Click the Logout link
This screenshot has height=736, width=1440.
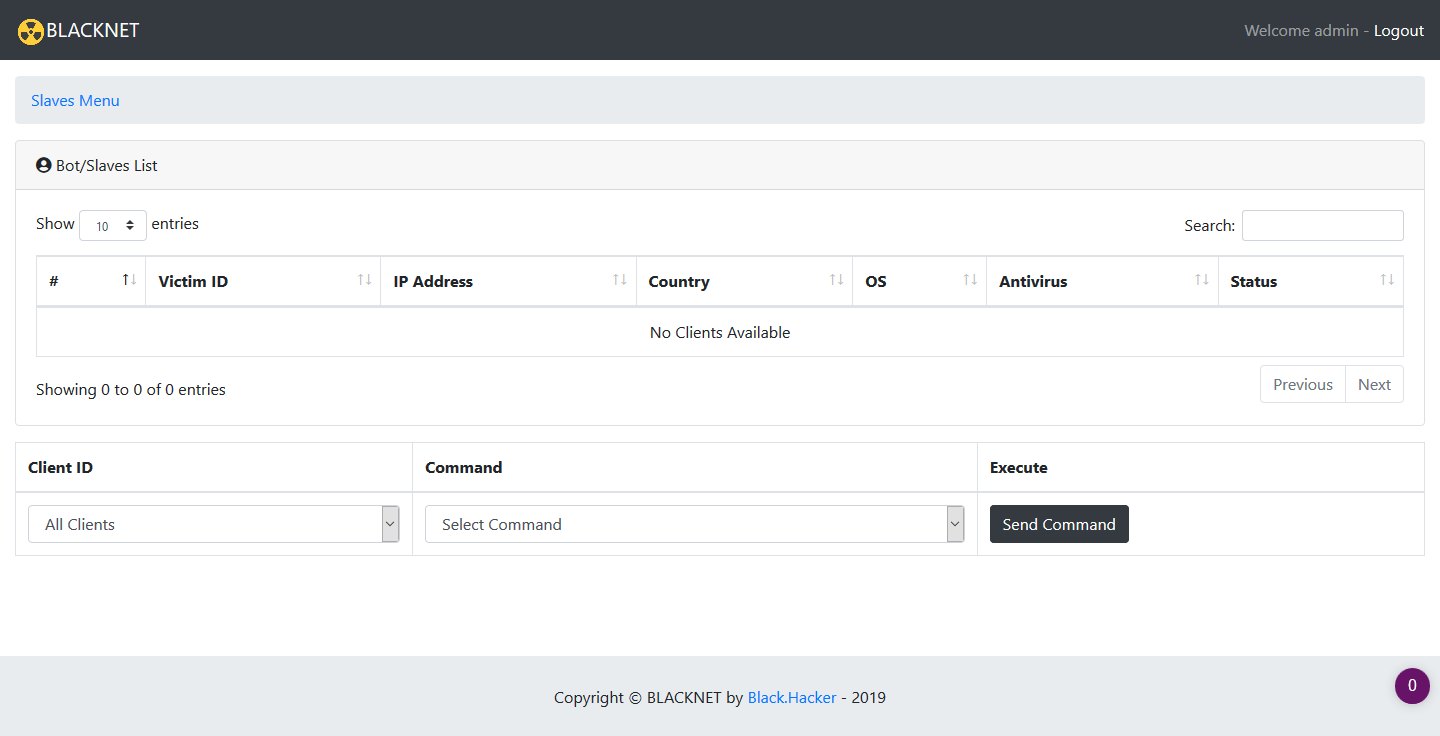1398,31
